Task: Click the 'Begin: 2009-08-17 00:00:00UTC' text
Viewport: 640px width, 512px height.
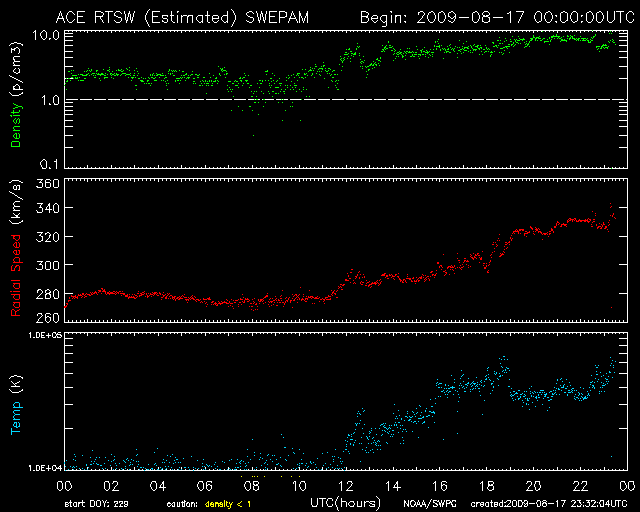Action: click(497, 18)
